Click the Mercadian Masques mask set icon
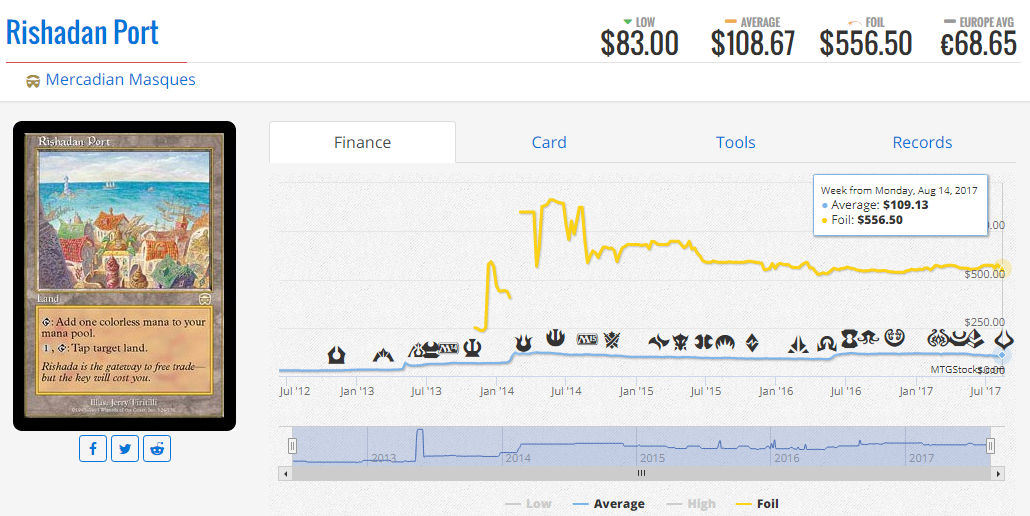Image resolution: width=1030 pixels, height=516 pixels. (x=33, y=81)
